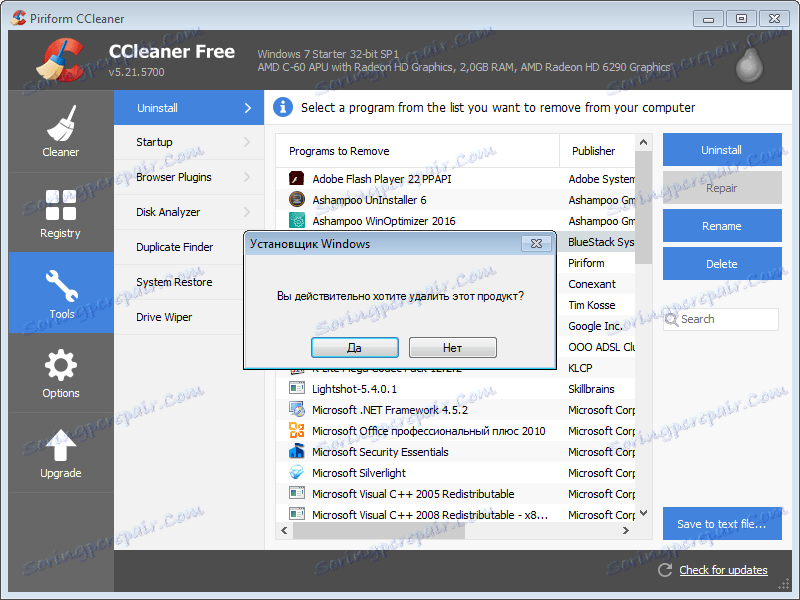Image resolution: width=800 pixels, height=600 pixels.
Task: Follow the Check for updates link
Action: tap(723, 570)
